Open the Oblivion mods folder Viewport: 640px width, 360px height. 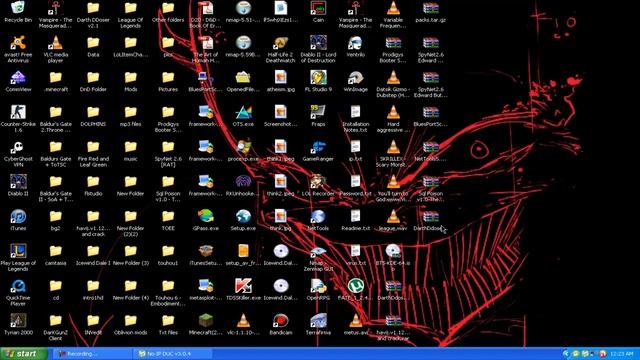pyautogui.click(x=131, y=320)
